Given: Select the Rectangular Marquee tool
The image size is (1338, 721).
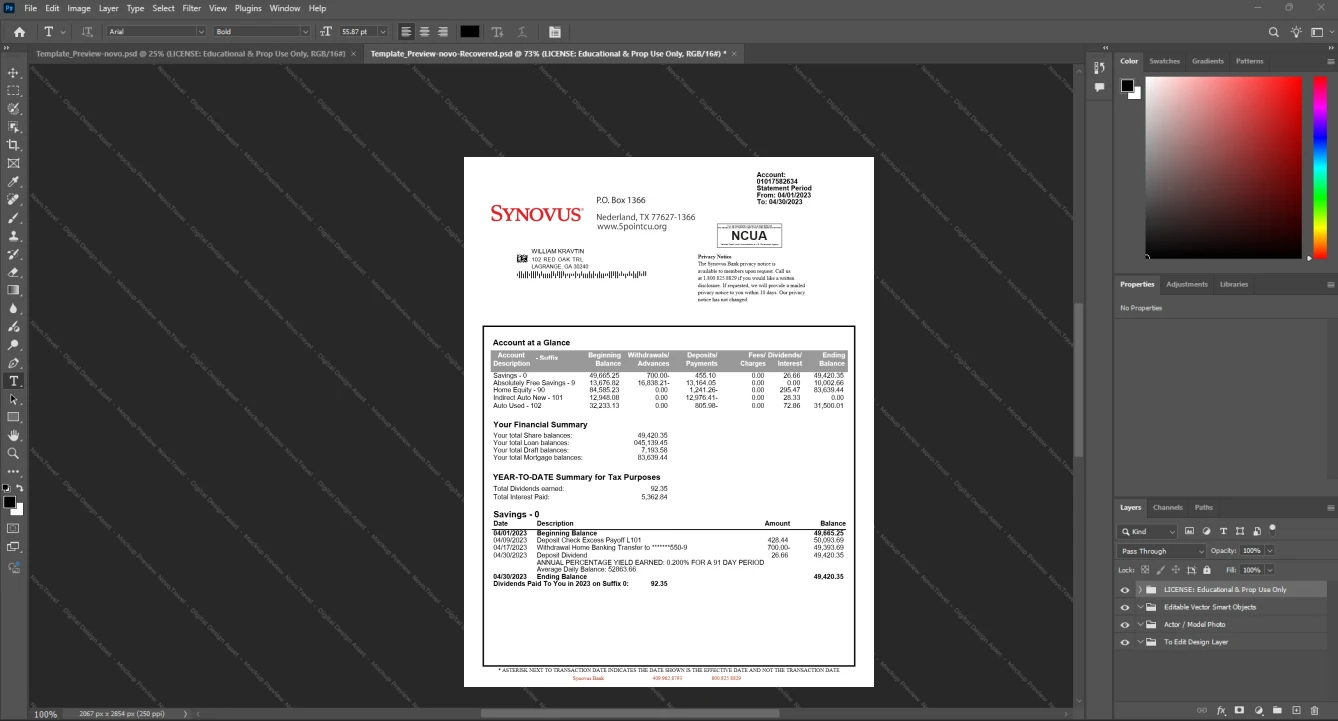Looking at the screenshot, I should tap(14, 91).
